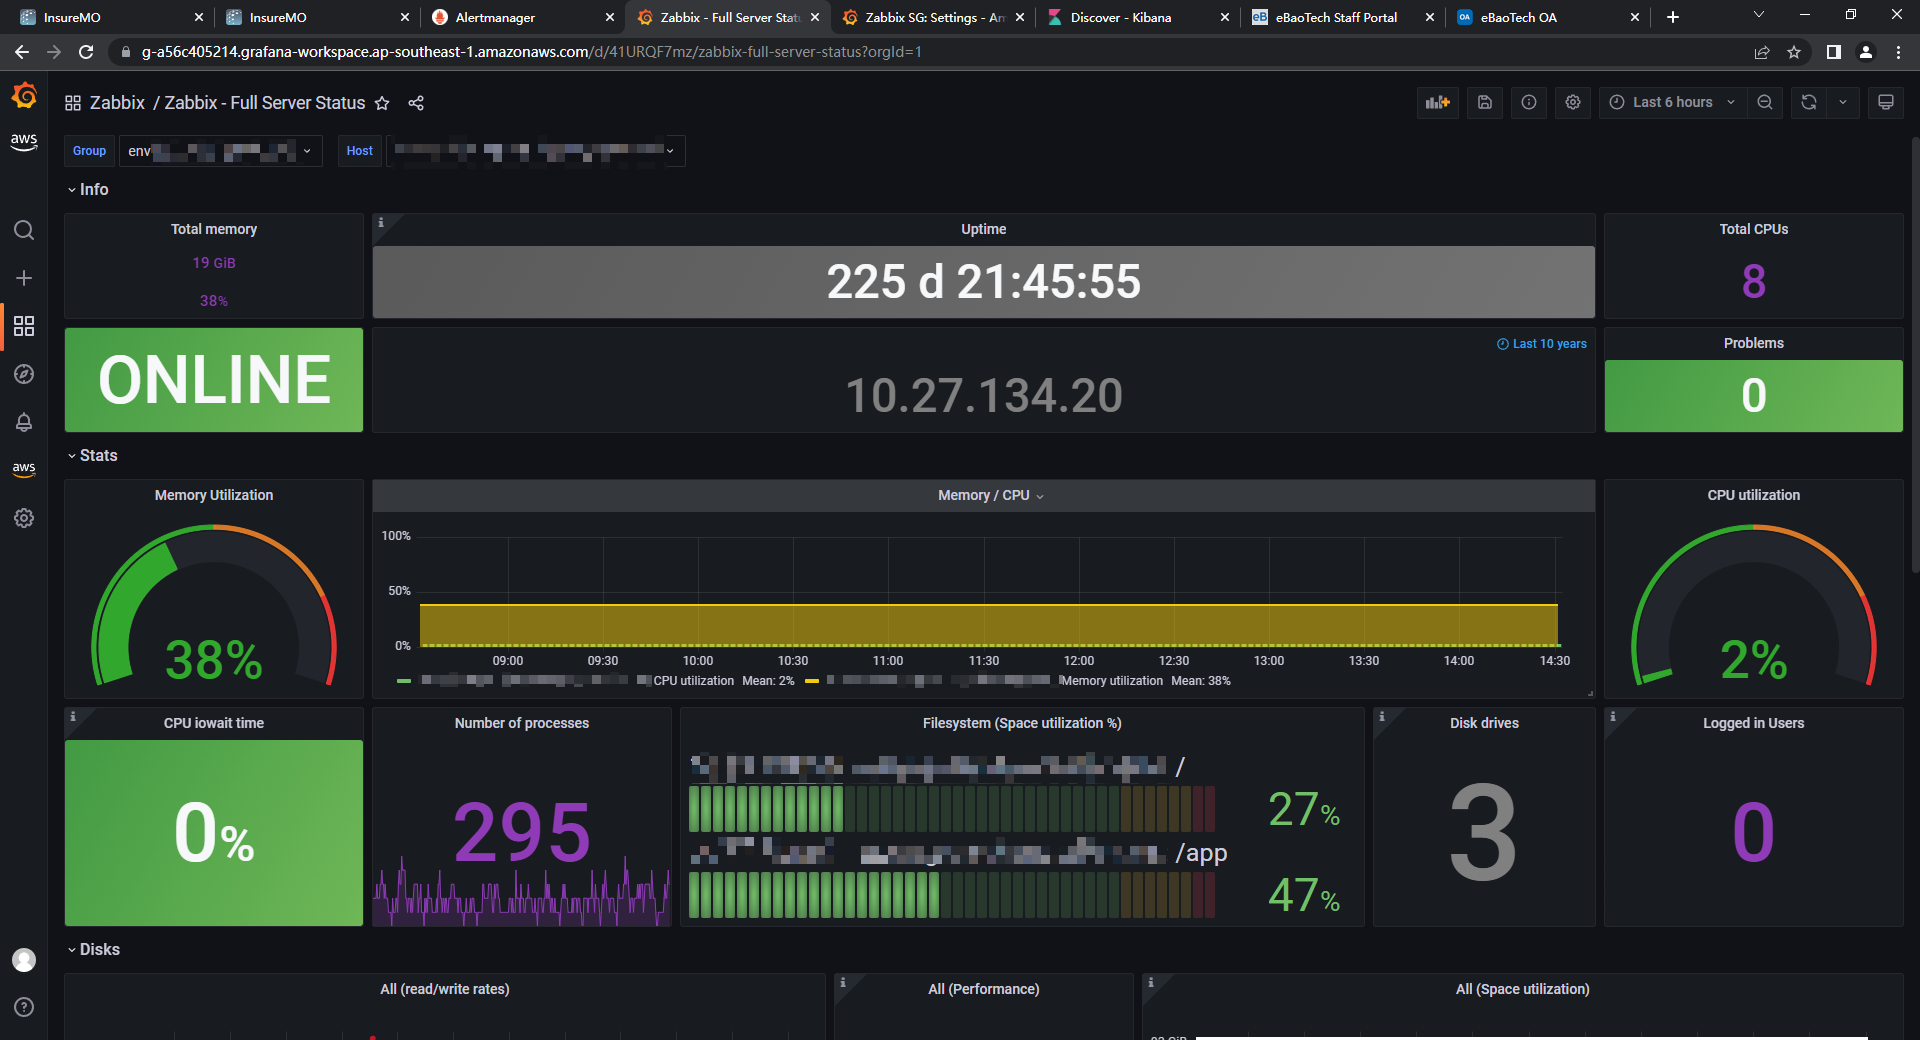Open the Host variable dropdown

[x=535, y=151]
